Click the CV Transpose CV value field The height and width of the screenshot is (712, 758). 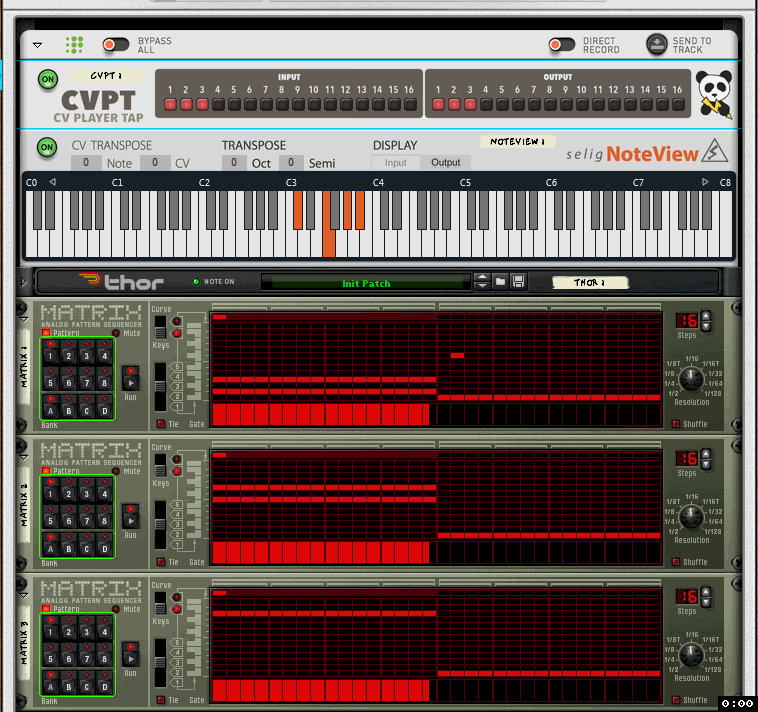tap(155, 163)
